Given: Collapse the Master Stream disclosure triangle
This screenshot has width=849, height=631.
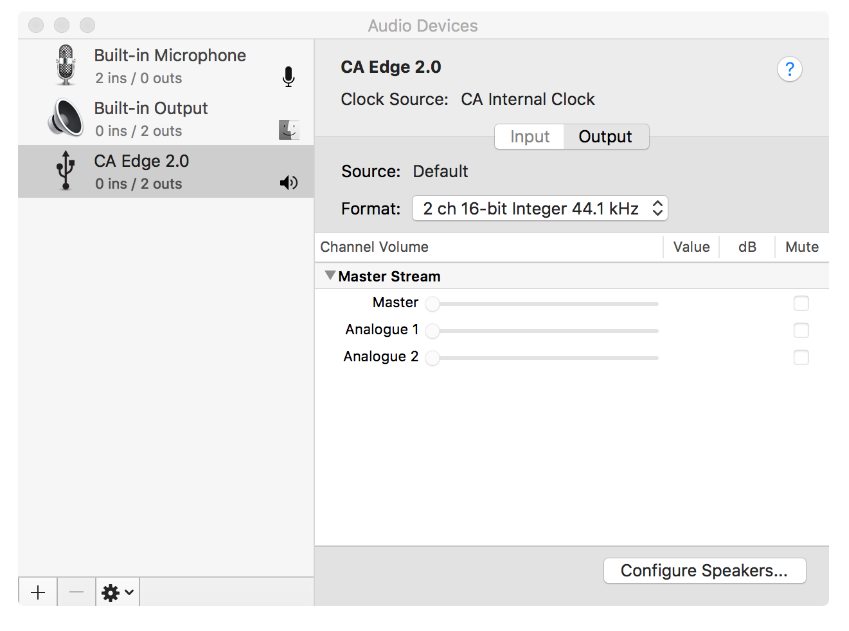Looking at the screenshot, I should [x=330, y=276].
